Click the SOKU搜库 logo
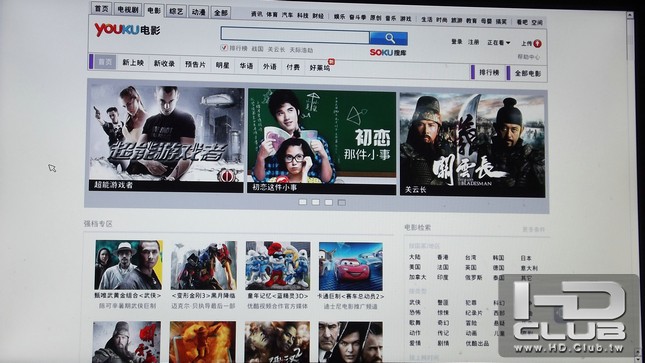645x363 pixels. point(387,52)
